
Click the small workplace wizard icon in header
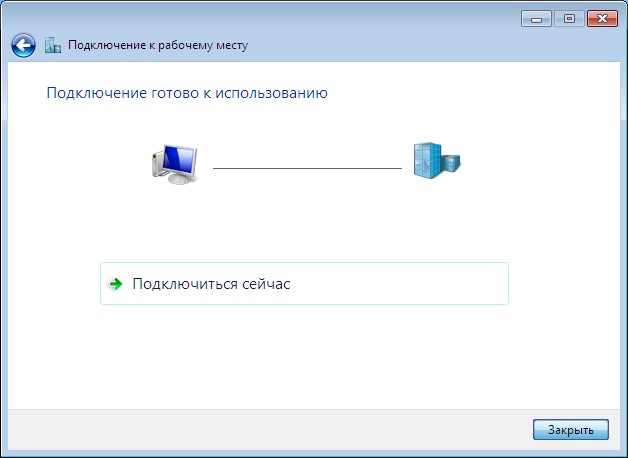click(x=53, y=45)
